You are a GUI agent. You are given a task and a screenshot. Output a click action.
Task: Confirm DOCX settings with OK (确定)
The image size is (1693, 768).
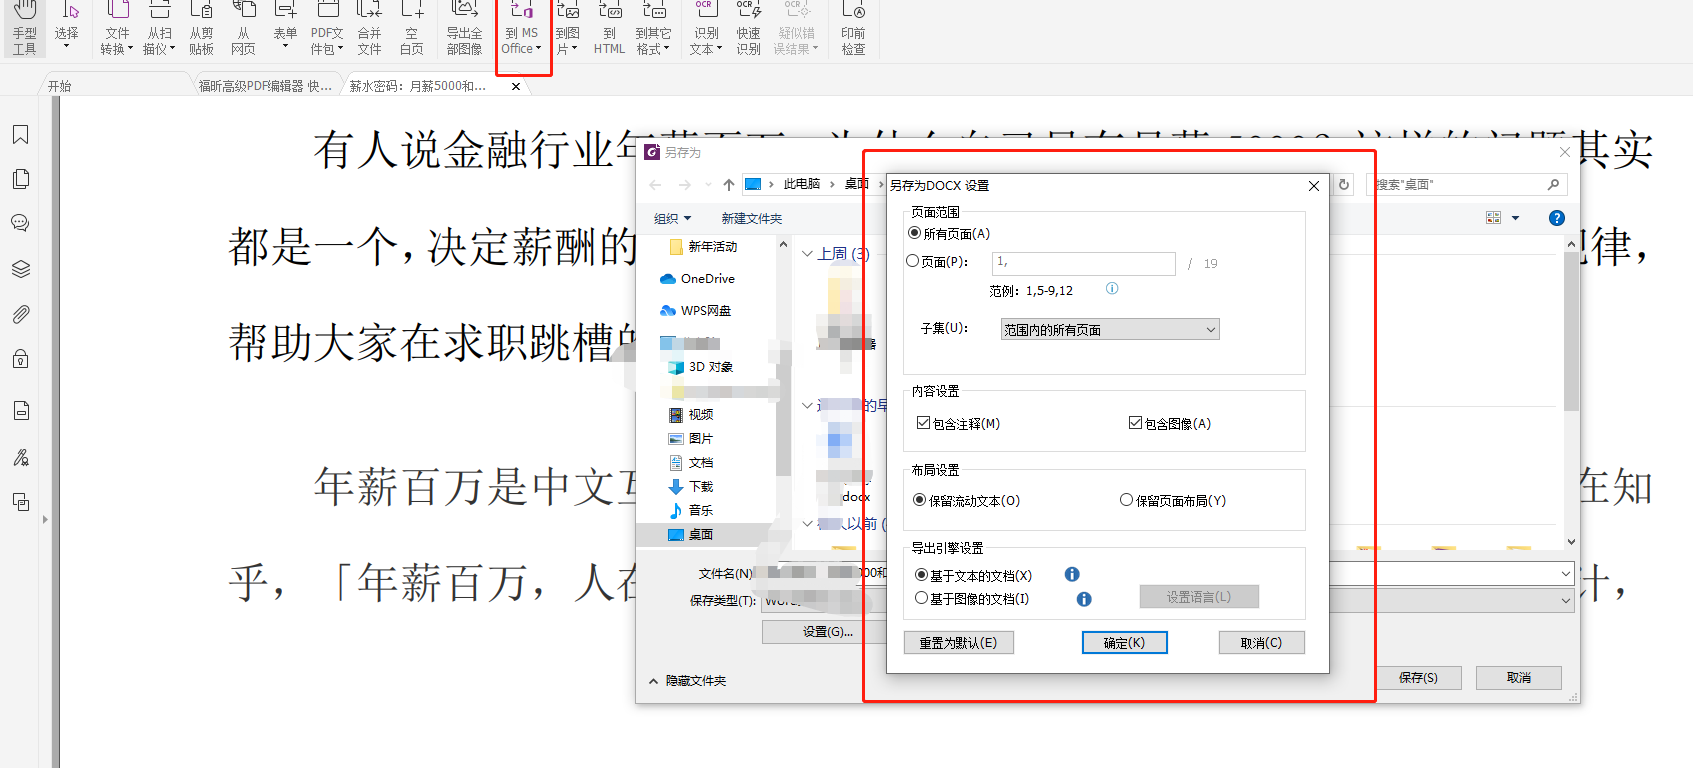[1124, 643]
